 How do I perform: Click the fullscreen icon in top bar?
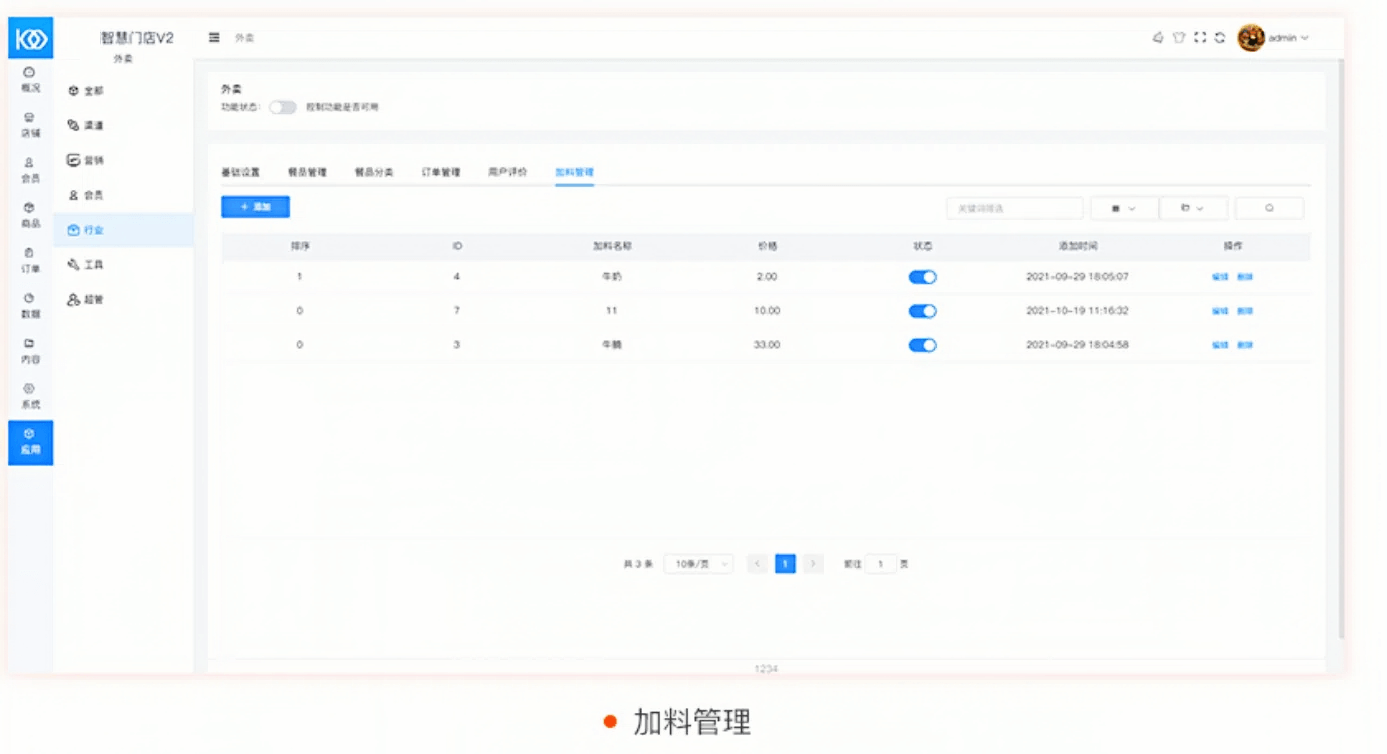(x=1200, y=38)
